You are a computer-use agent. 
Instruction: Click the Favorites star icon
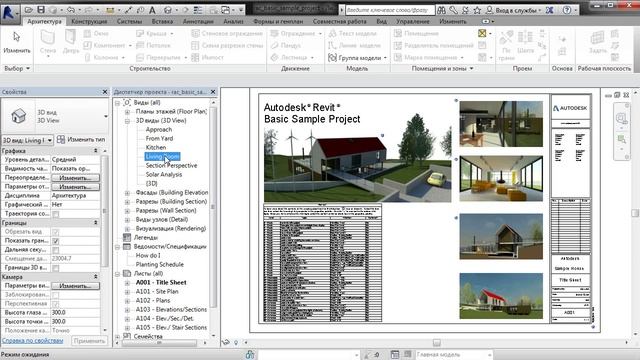tap(477, 10)
